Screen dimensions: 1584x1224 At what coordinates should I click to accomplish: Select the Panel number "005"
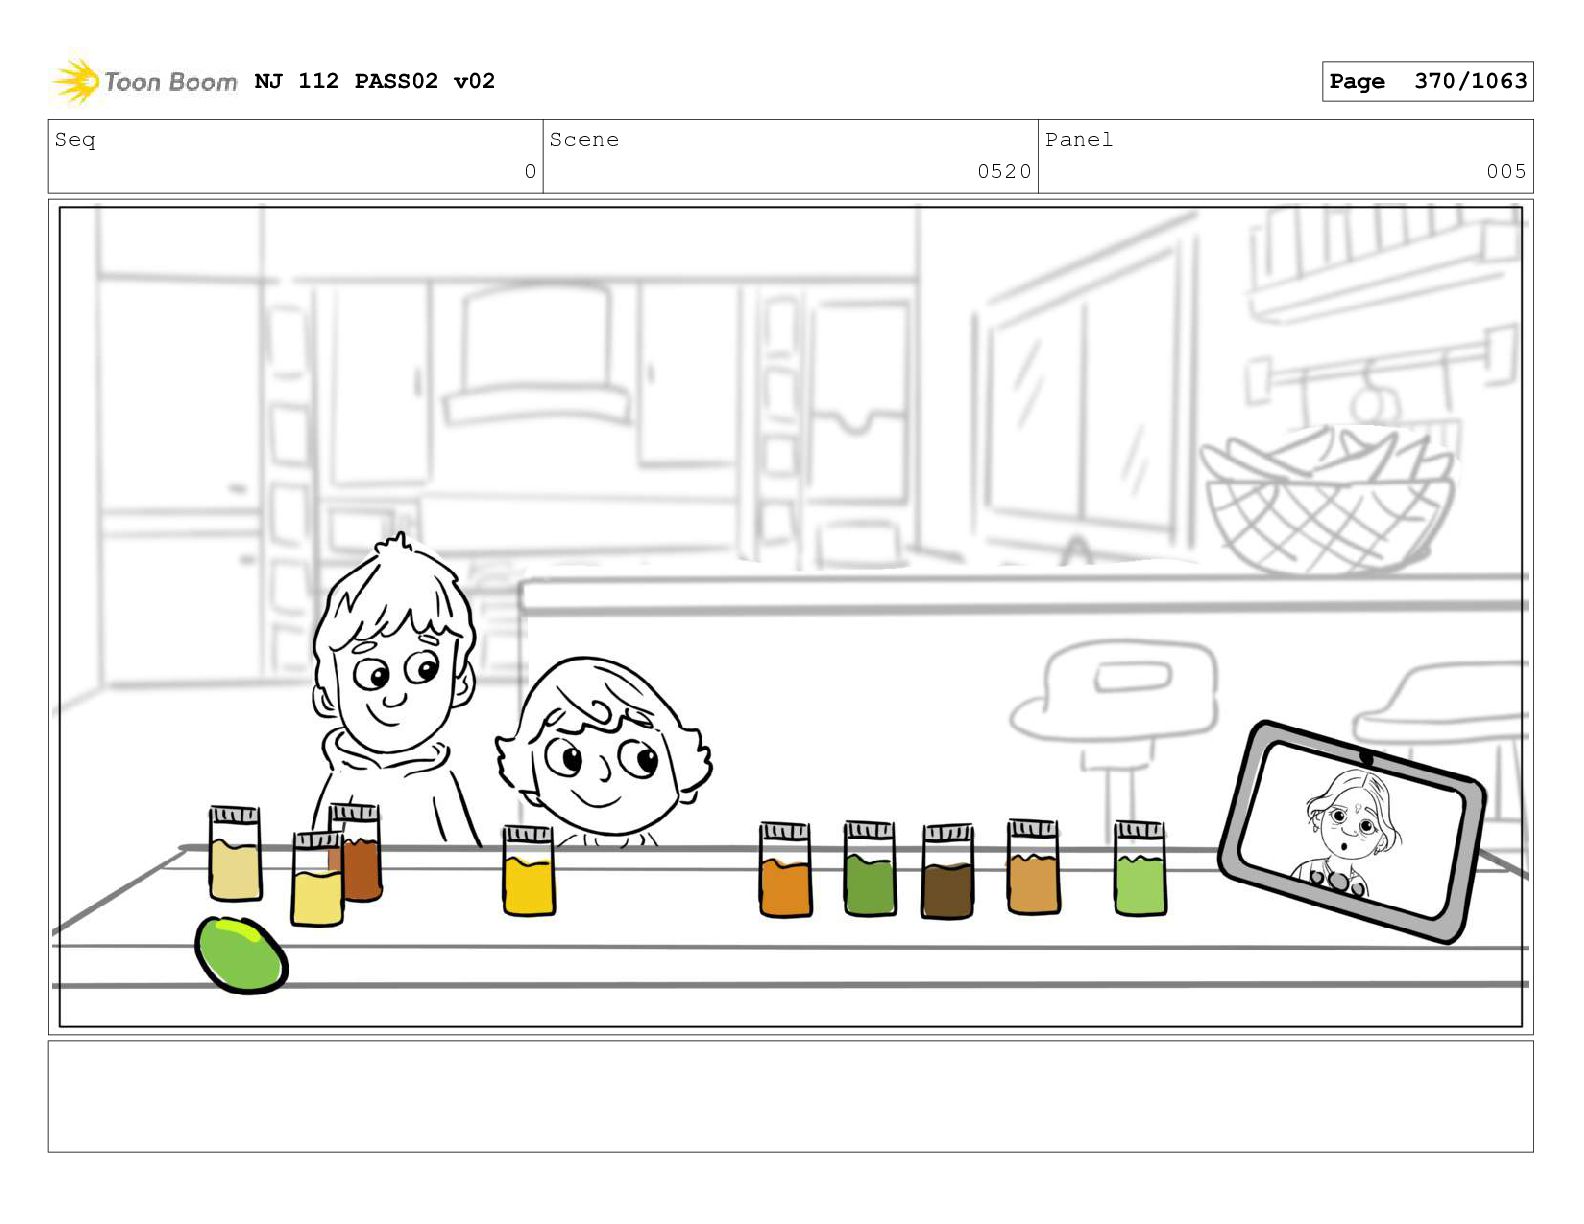click(x=1506, y=172)
